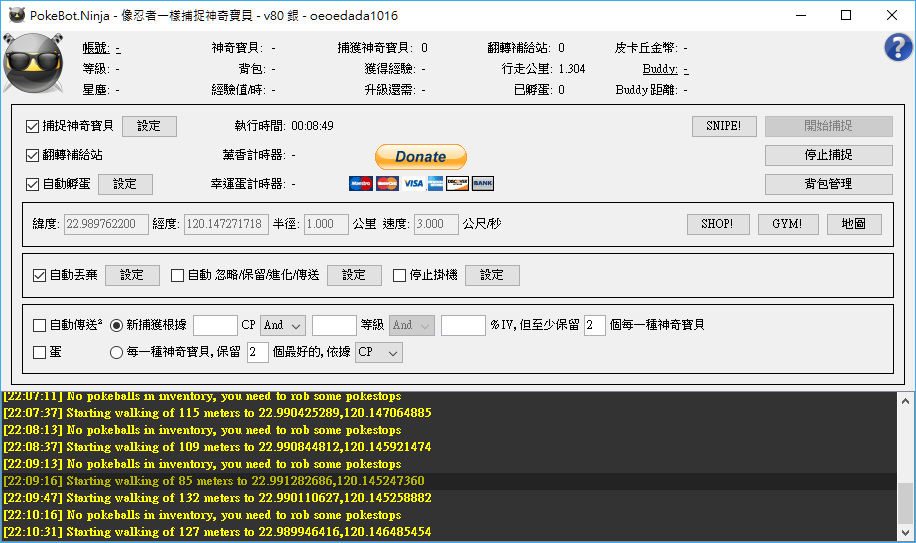Click the PokeBot title bar app icon
This screenshot has height=543, width=916.
click(x=17, y=15)
